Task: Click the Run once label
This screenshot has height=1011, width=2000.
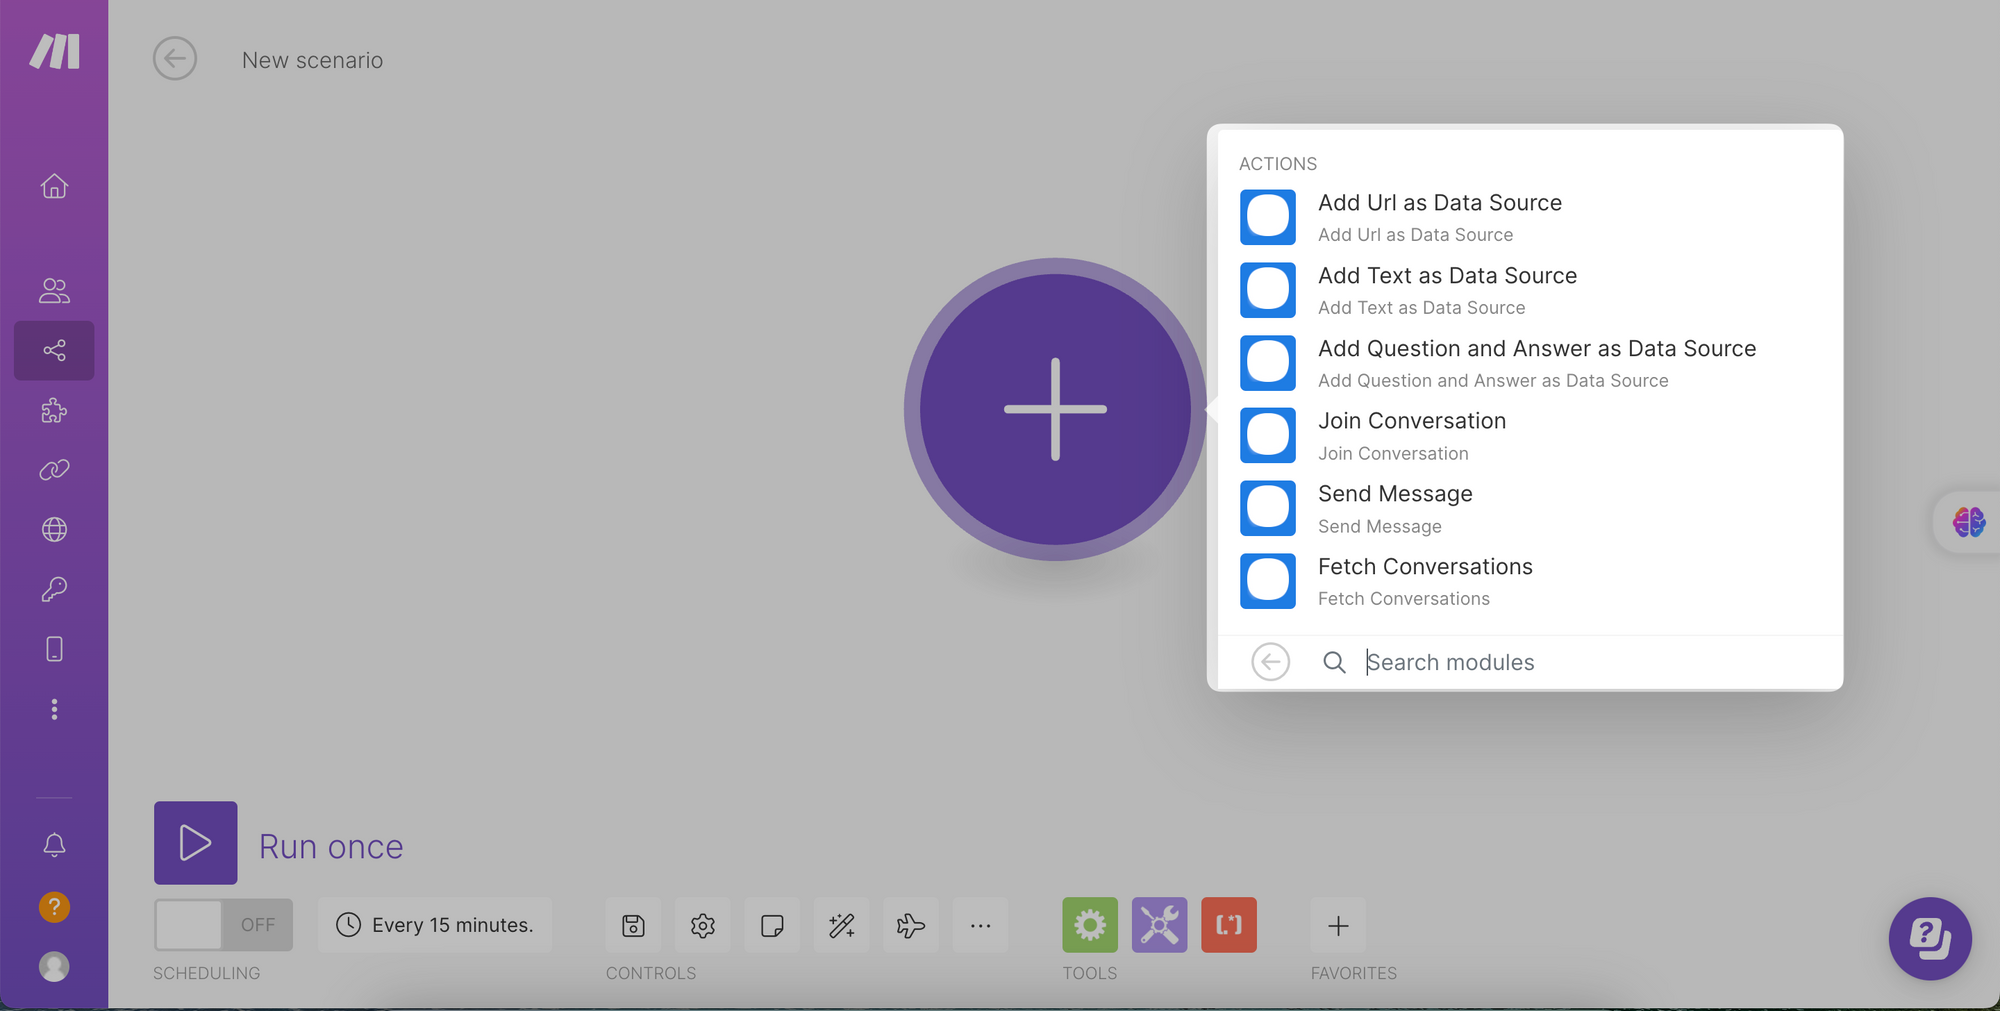Action: [331, 847]
